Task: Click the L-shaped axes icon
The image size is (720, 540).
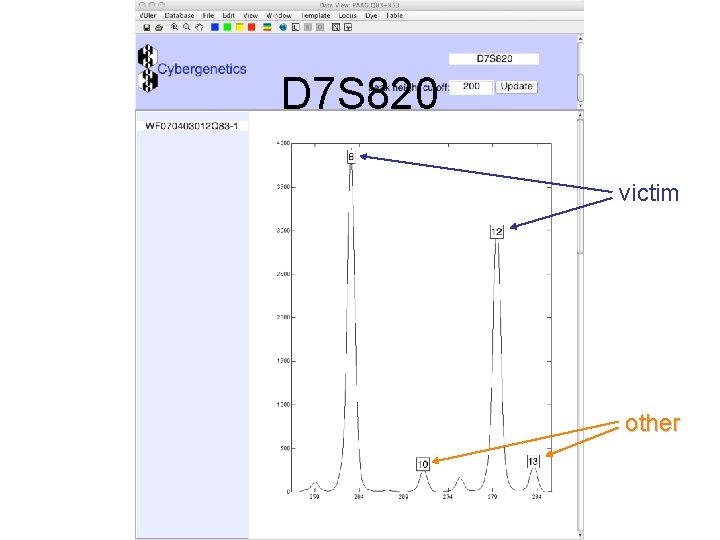Action: 296,27
